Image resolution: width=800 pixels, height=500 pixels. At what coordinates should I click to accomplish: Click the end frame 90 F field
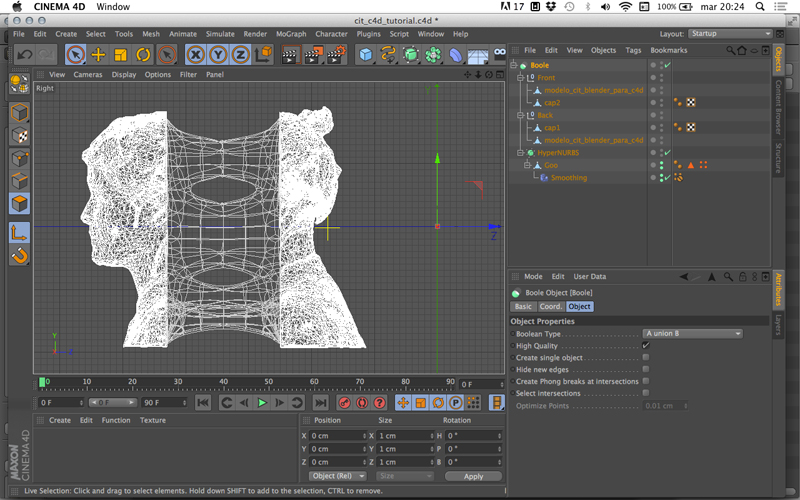(x=164, y=403)
